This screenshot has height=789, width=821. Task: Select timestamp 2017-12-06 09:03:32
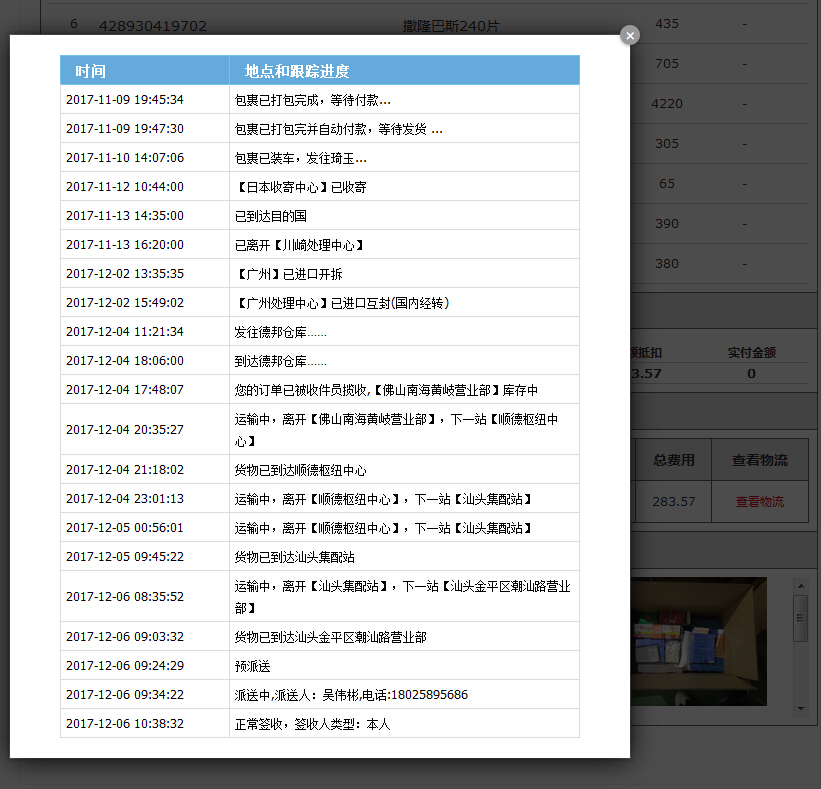(x=125, y=637)
